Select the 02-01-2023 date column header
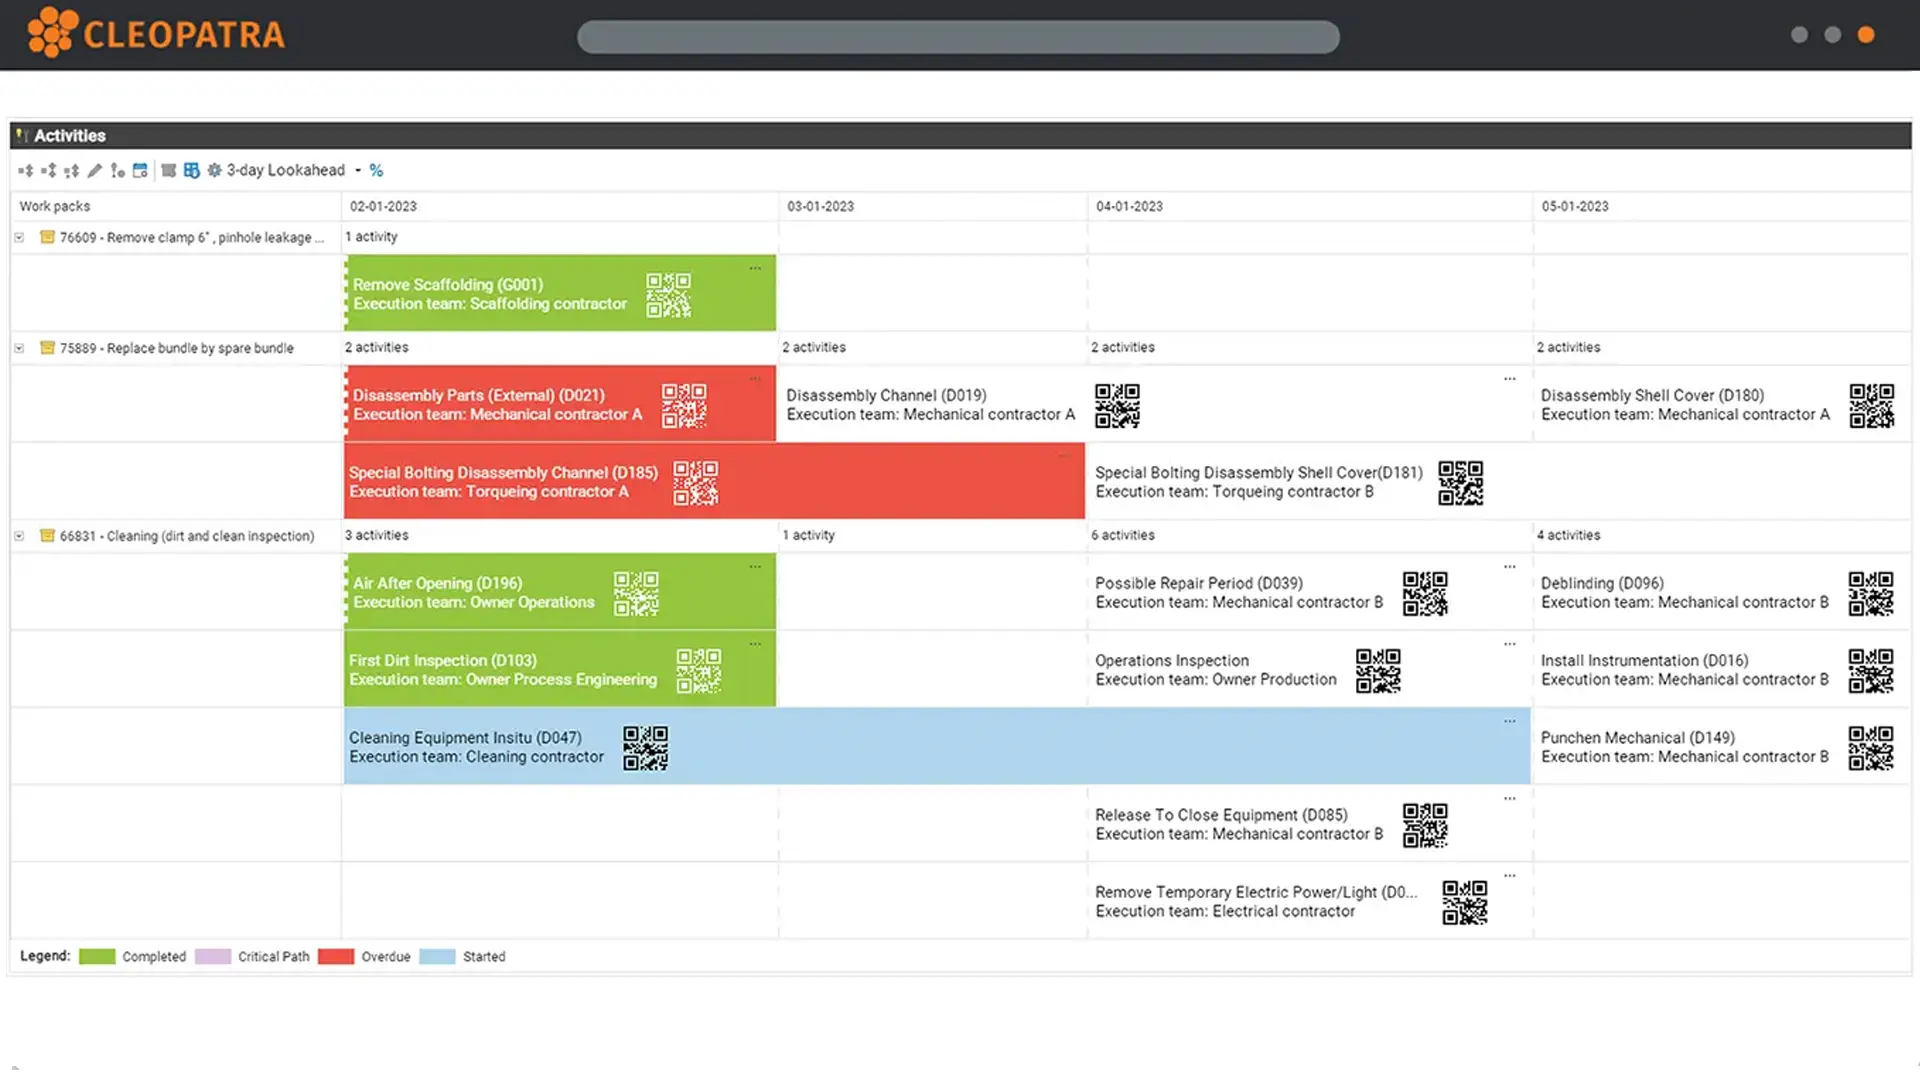This screenshot has width=1920, height=1080. click(x=560, y=206)
